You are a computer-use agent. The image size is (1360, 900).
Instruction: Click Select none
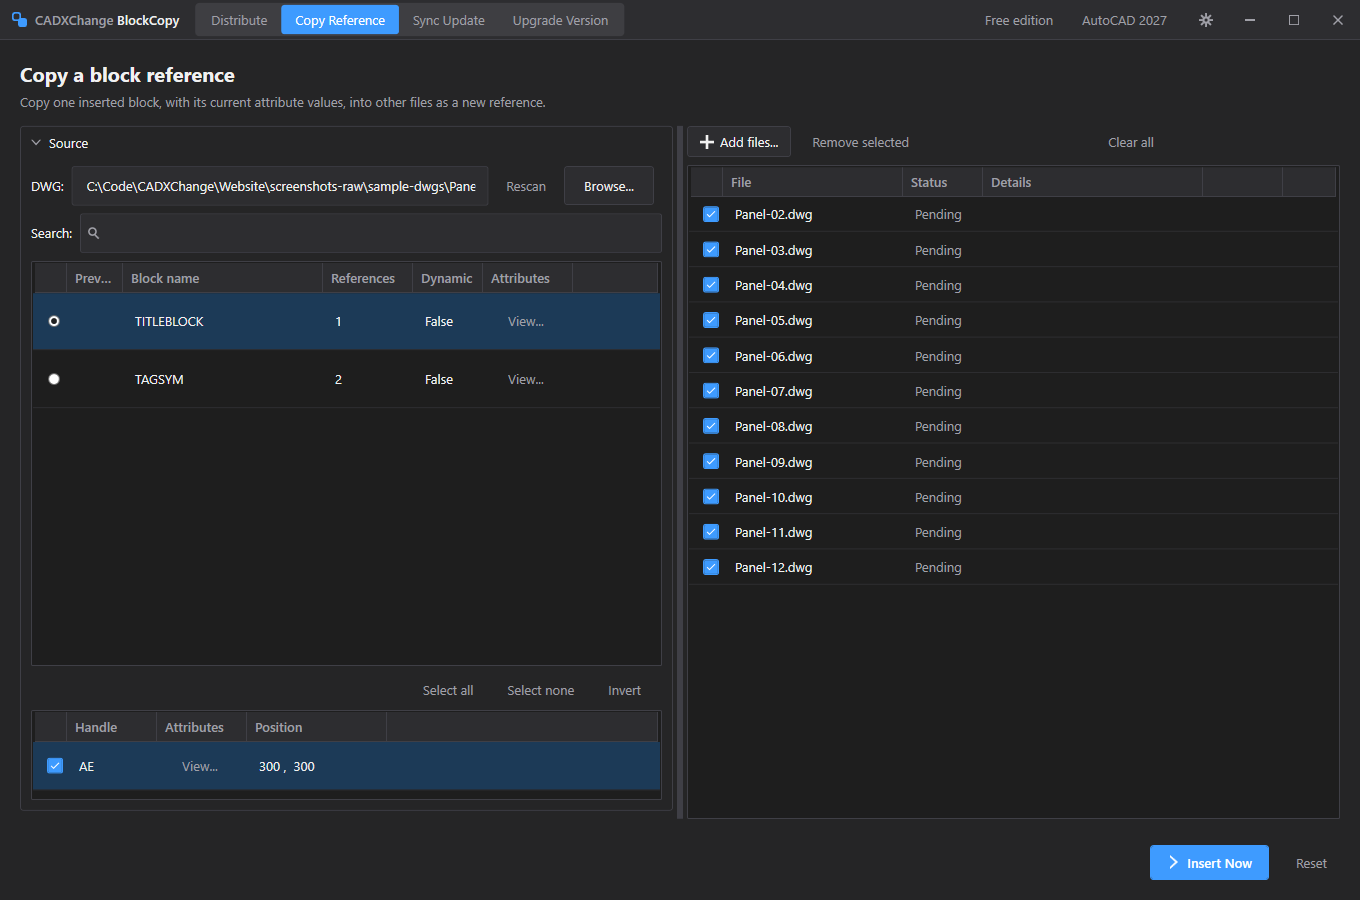click(x=540, y=690)
